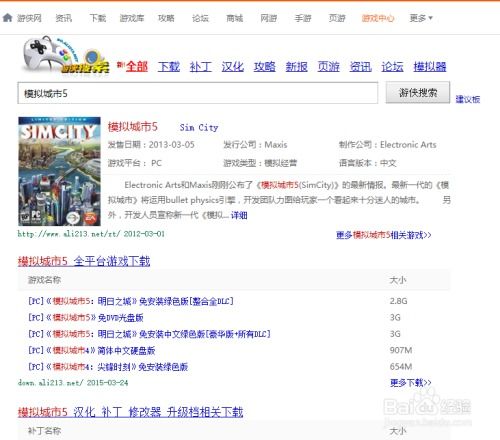Open 模拟城市4 简体中文硬盘版 download link
The image size is (500, 440).
click(92, 350)
